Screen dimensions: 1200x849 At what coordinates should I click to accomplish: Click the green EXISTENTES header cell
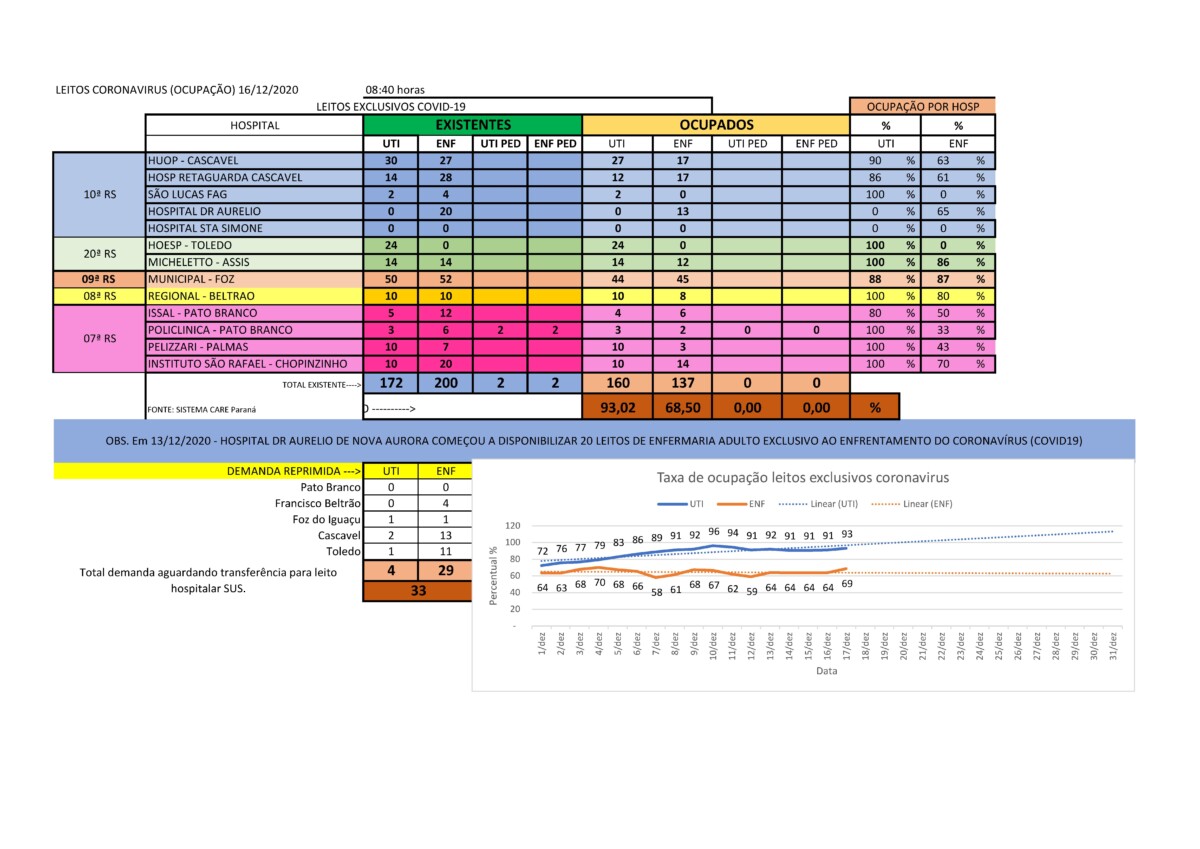point(473,125)
